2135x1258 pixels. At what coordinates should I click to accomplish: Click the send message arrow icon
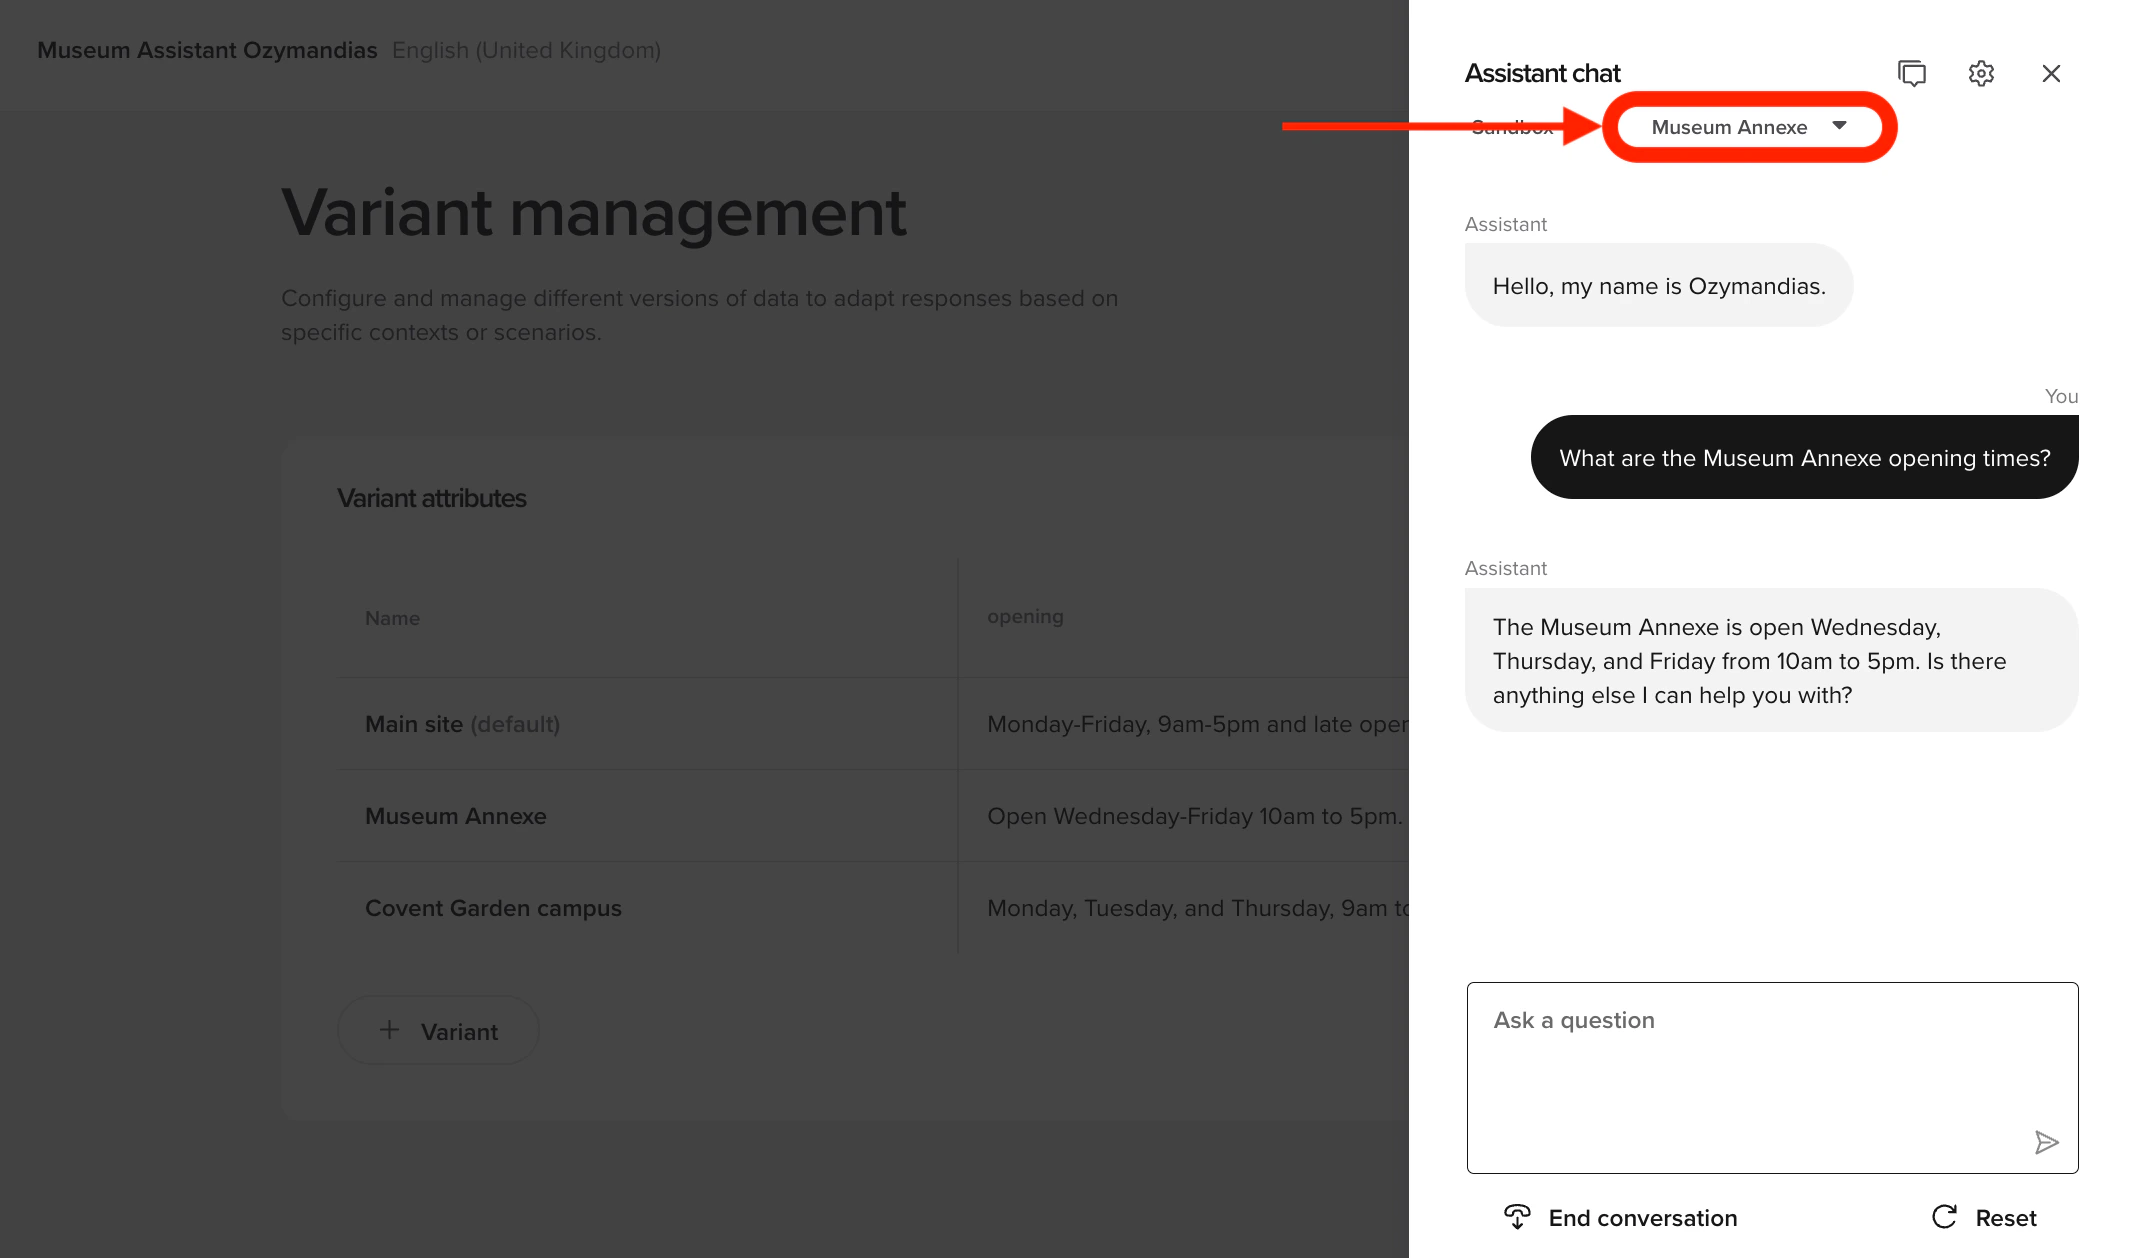[2046, 1142]
